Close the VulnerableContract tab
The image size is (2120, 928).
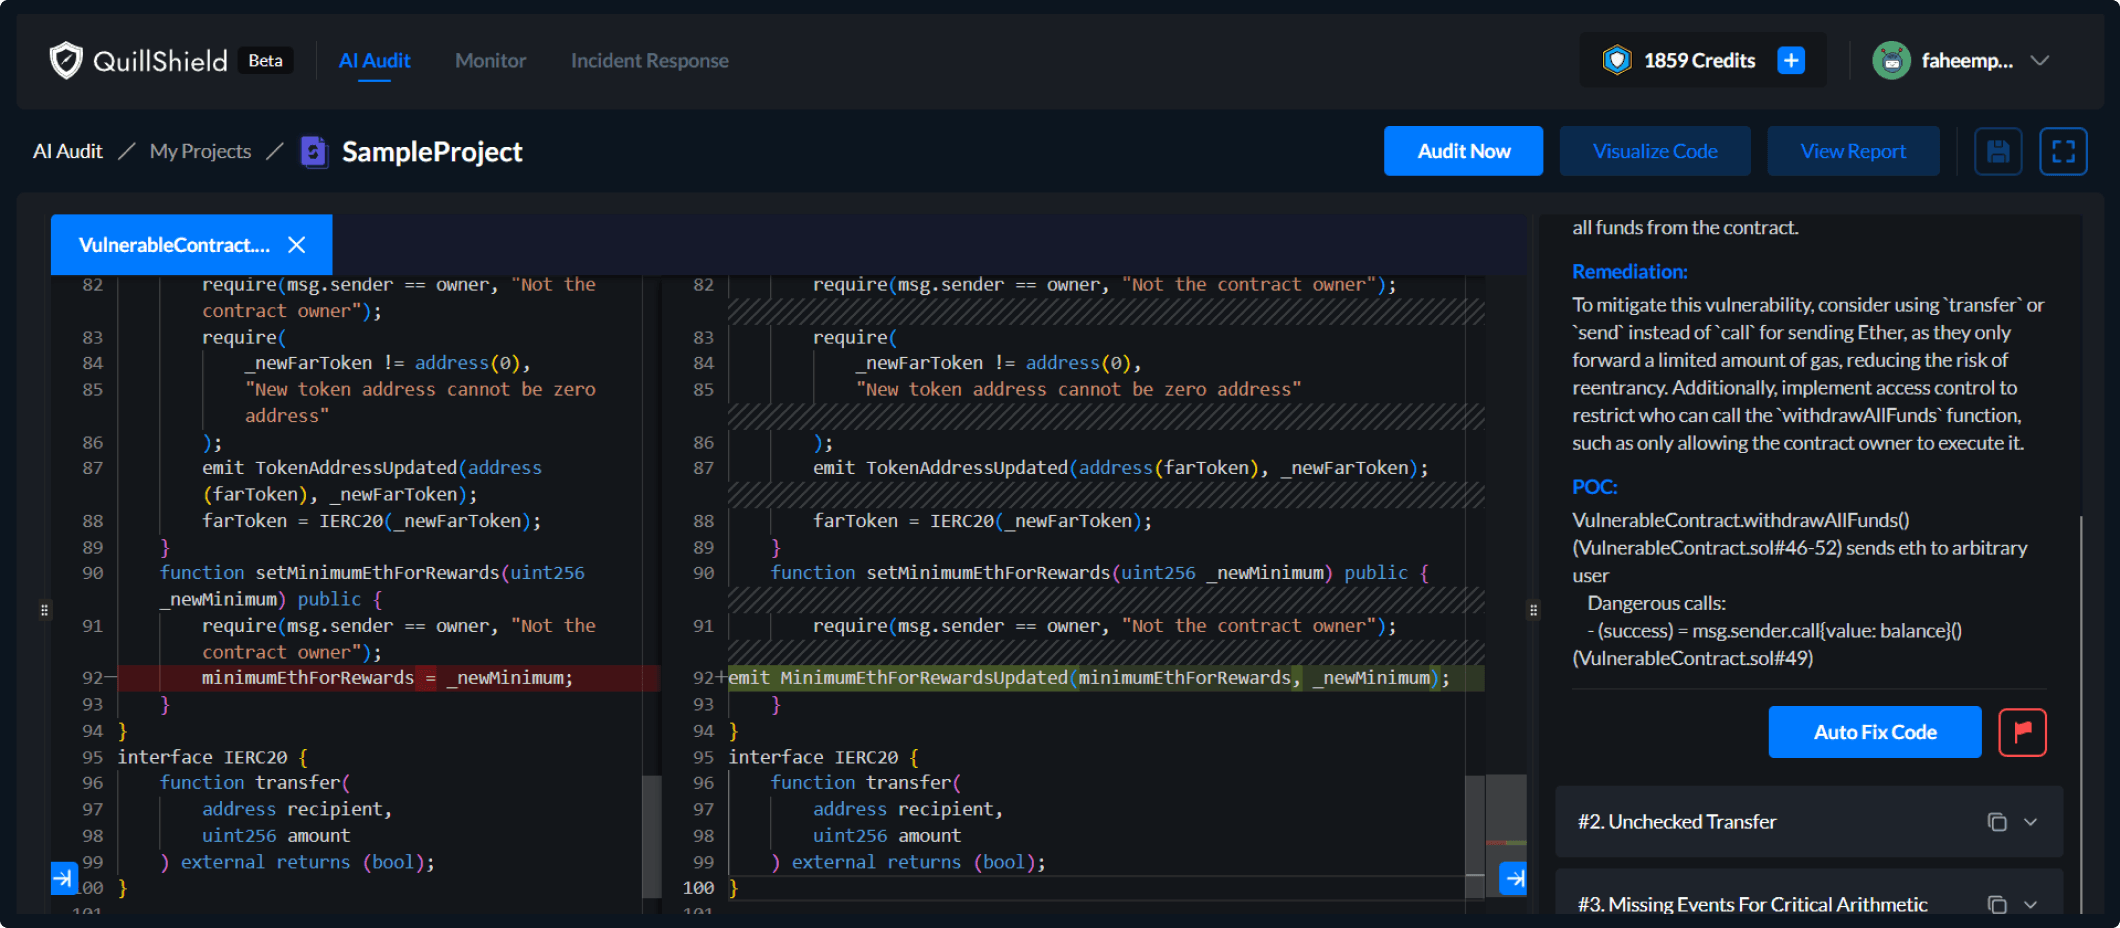[x=296, y=245]
